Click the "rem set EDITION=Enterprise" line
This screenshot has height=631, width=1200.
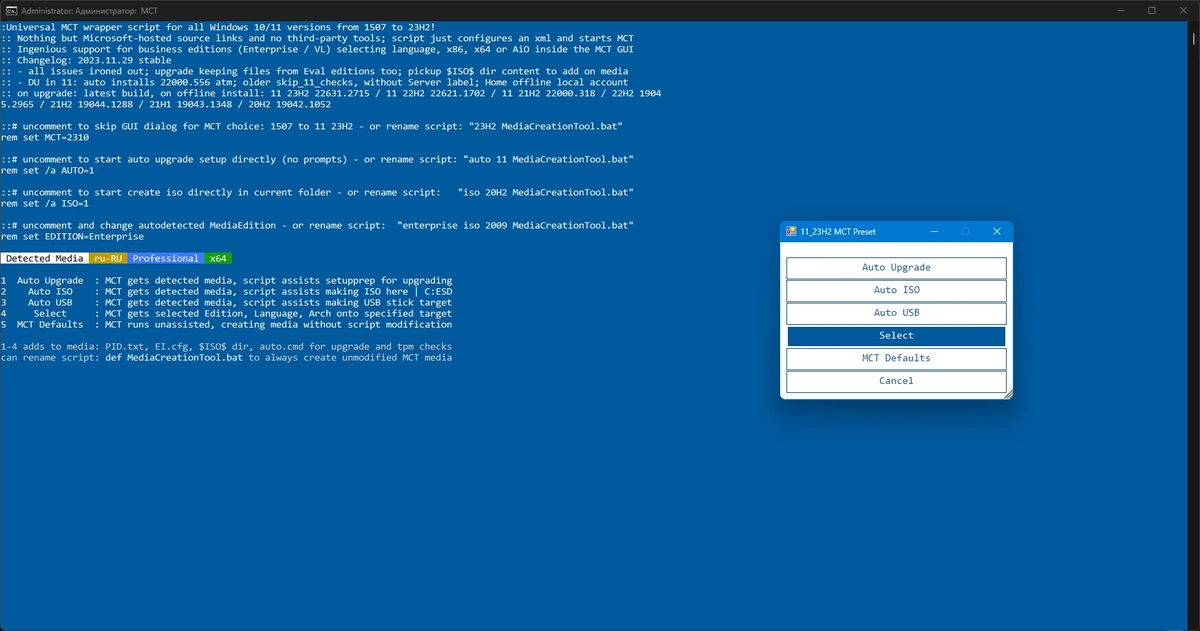click(x=72, y=237)
